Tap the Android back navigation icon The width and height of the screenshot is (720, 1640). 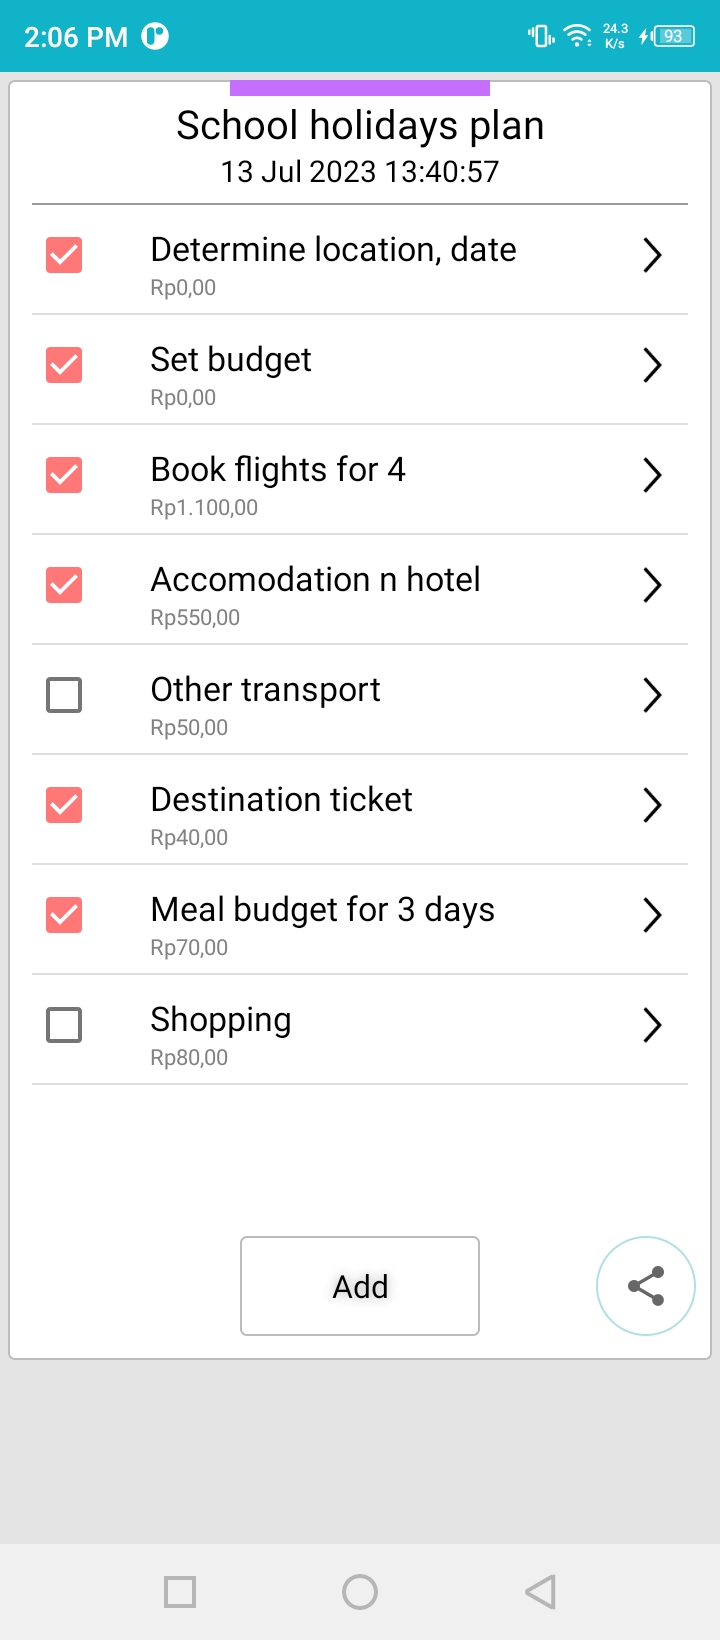(x=540, y=1592)
